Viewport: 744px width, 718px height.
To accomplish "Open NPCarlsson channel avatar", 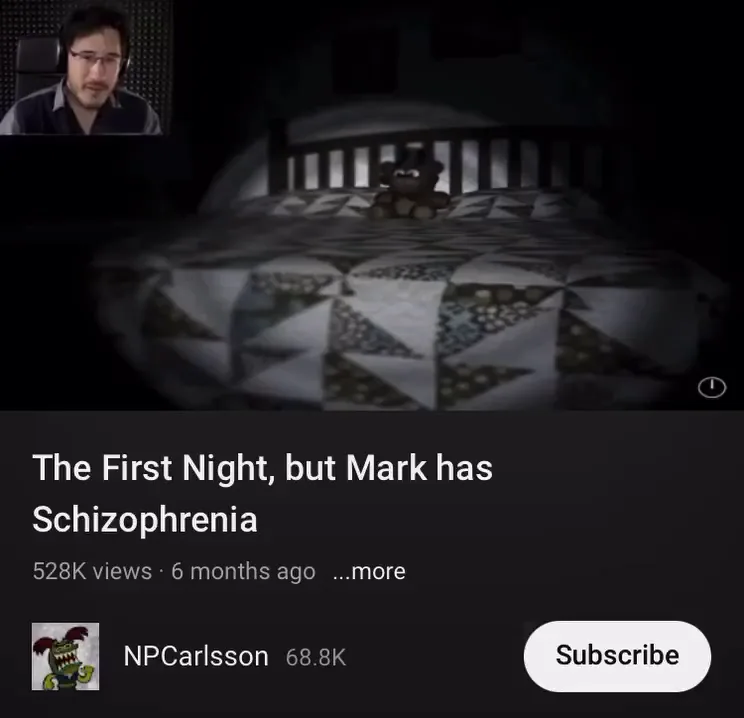I will [65, 656].
